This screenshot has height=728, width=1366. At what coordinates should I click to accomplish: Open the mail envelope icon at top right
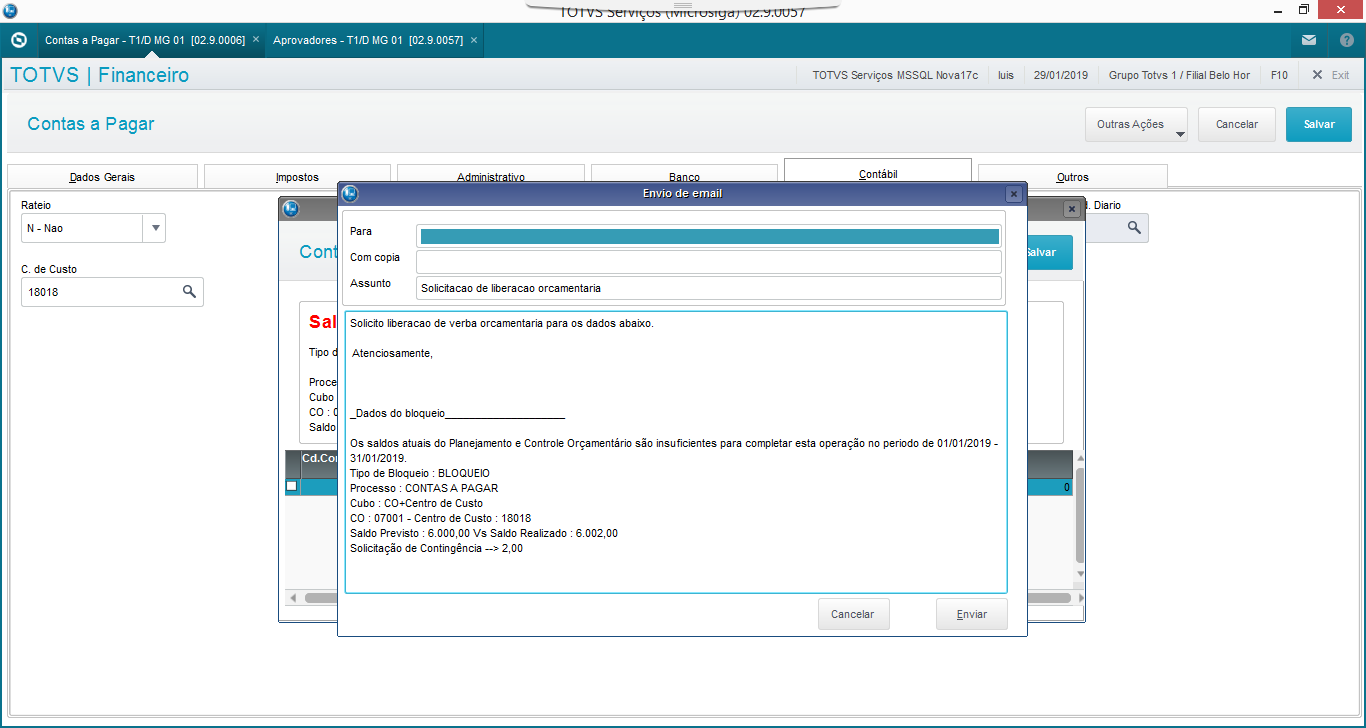pyautogui.click(x=1309, y=40)
